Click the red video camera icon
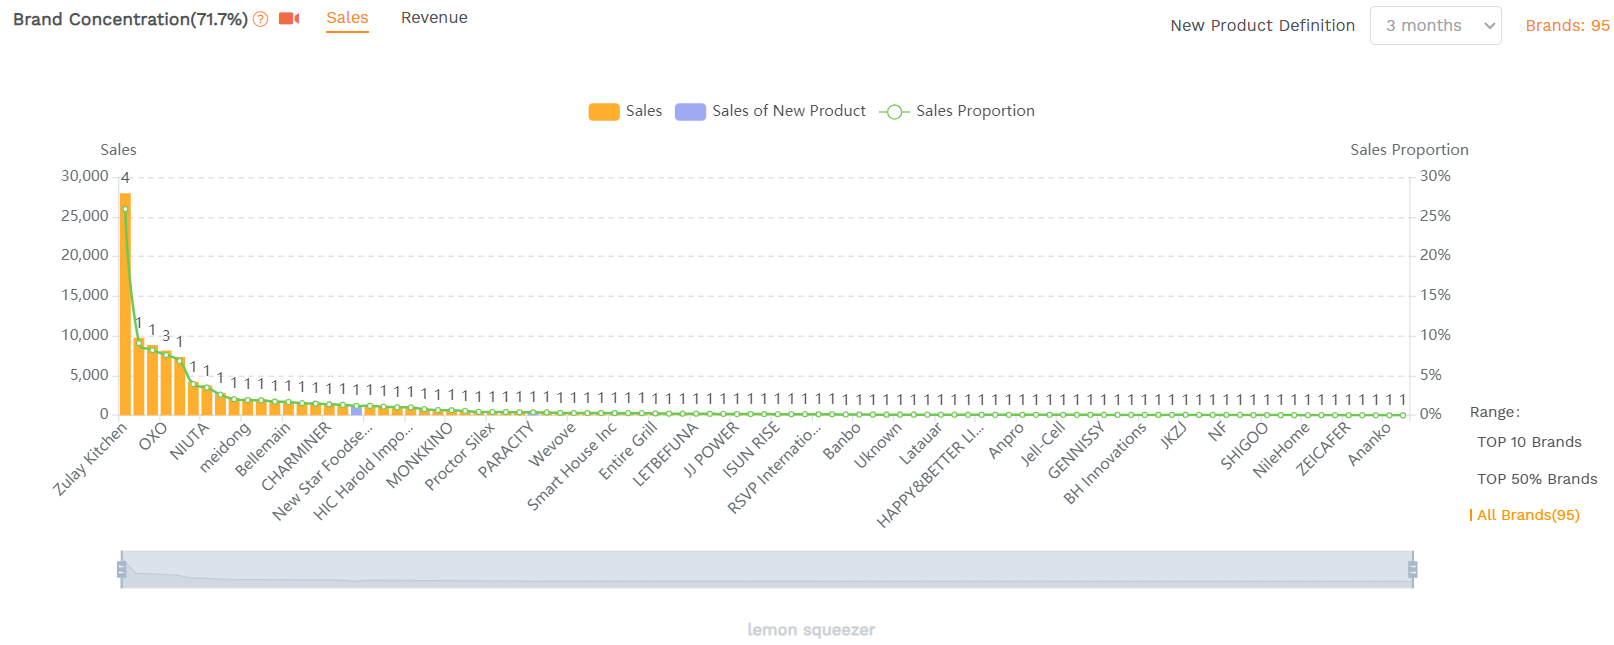Screen dimensions: 1614x645 tap(289, 19)
